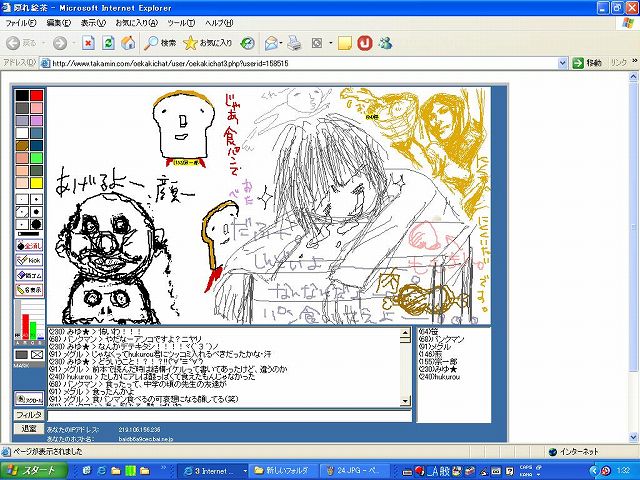
Task: Click the Edit page toolbar icon
Action: 317,43
